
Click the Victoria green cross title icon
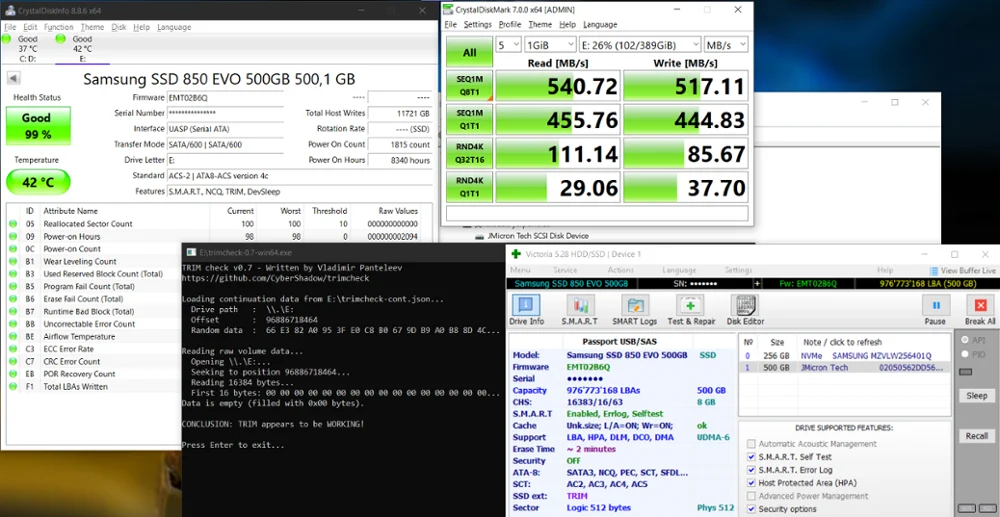[515, 254]
